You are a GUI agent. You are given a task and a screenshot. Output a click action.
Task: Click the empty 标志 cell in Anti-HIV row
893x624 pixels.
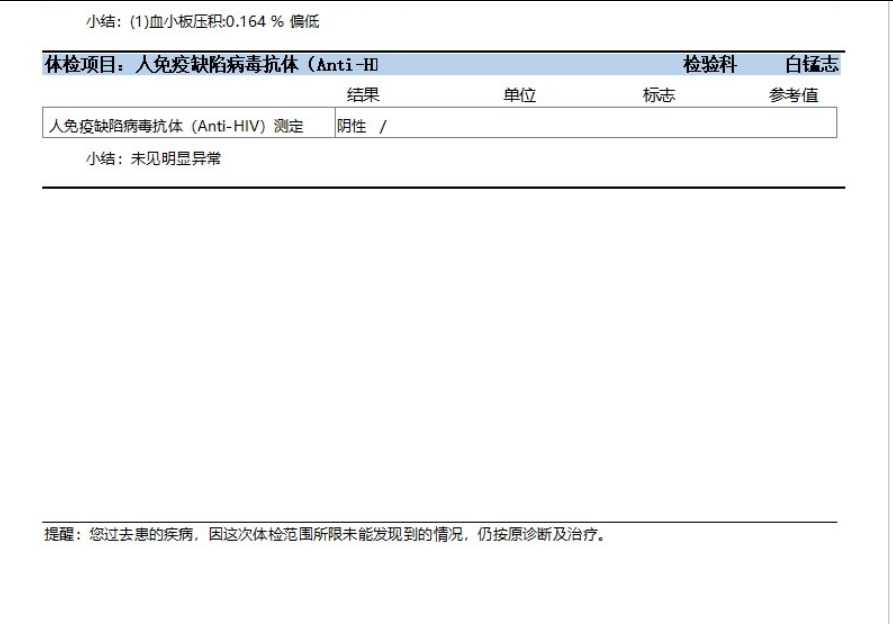coord(658,125)
